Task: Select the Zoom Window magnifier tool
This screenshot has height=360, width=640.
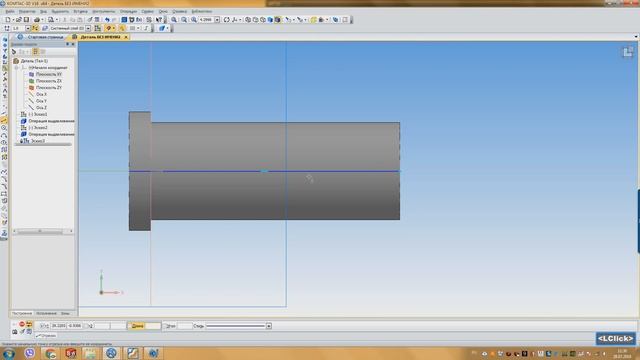Action: 193,20
